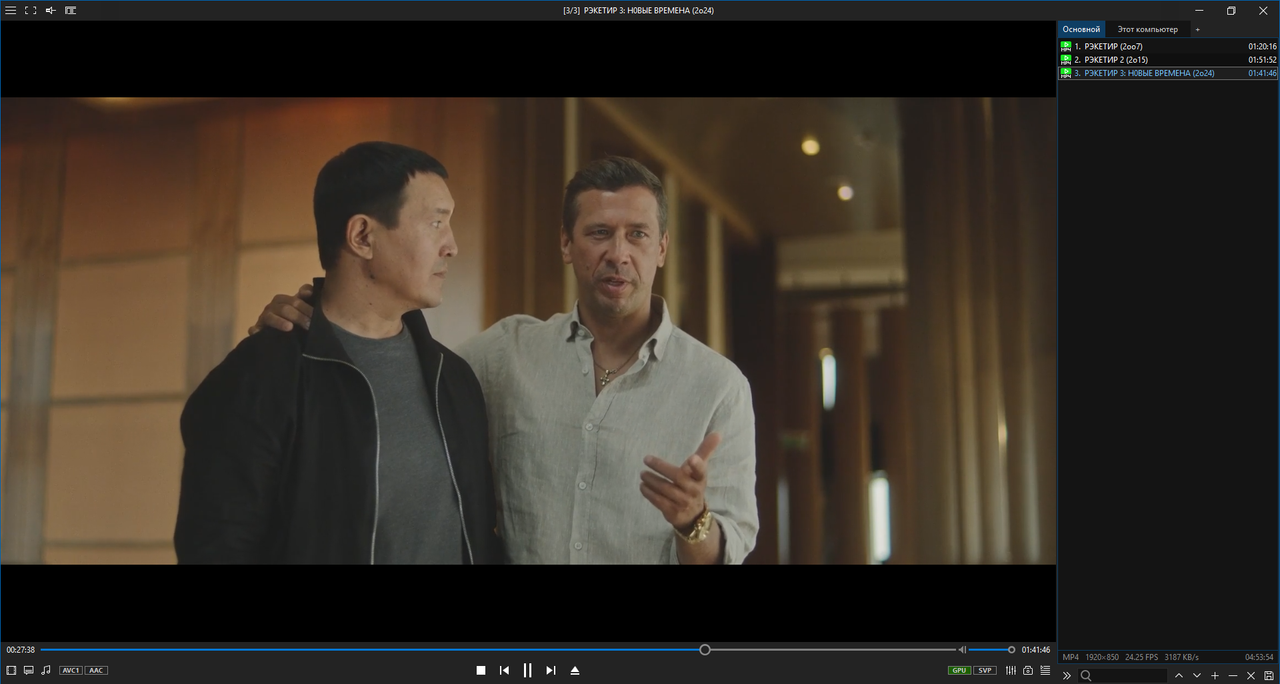This screenshot has width=1280, height=684.
Task: Mute audio with the speaker icon
Action: (963, 650)
